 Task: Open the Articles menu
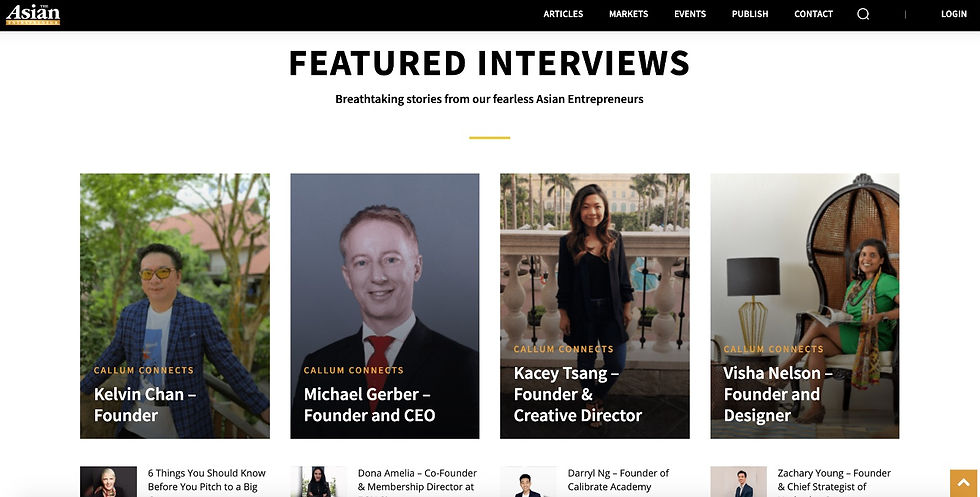pos(563,14)
